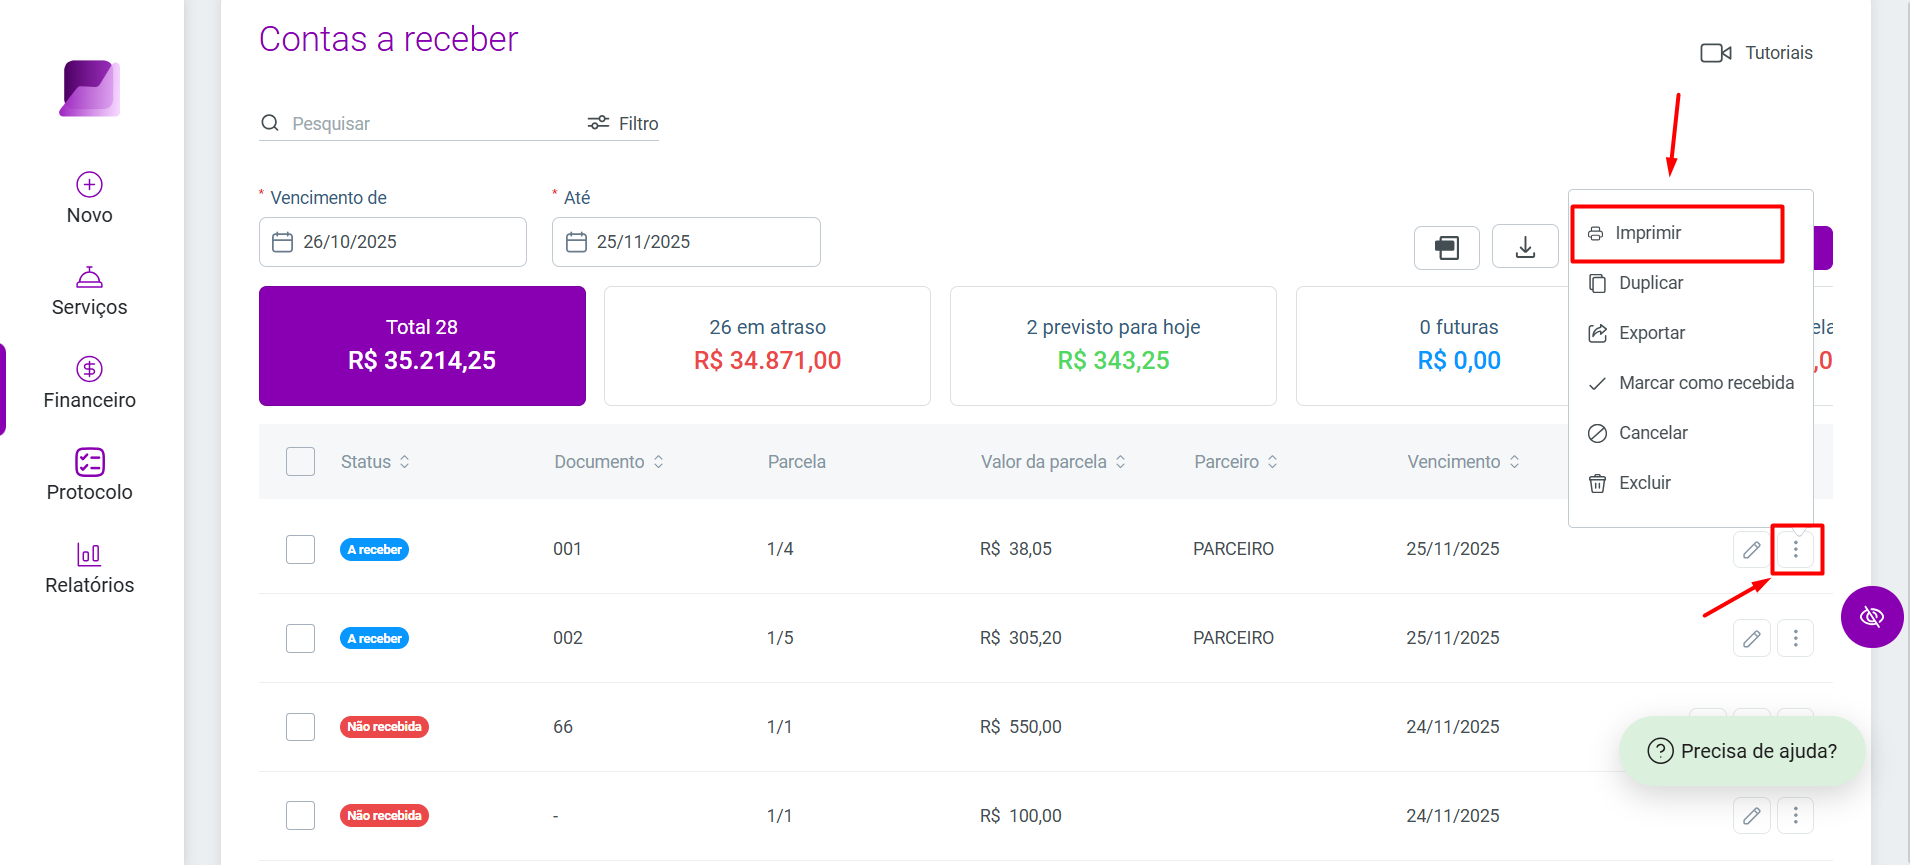Sort by the Status column arrows
This screenshot has height=865, width=1910.
pos(405,462)
